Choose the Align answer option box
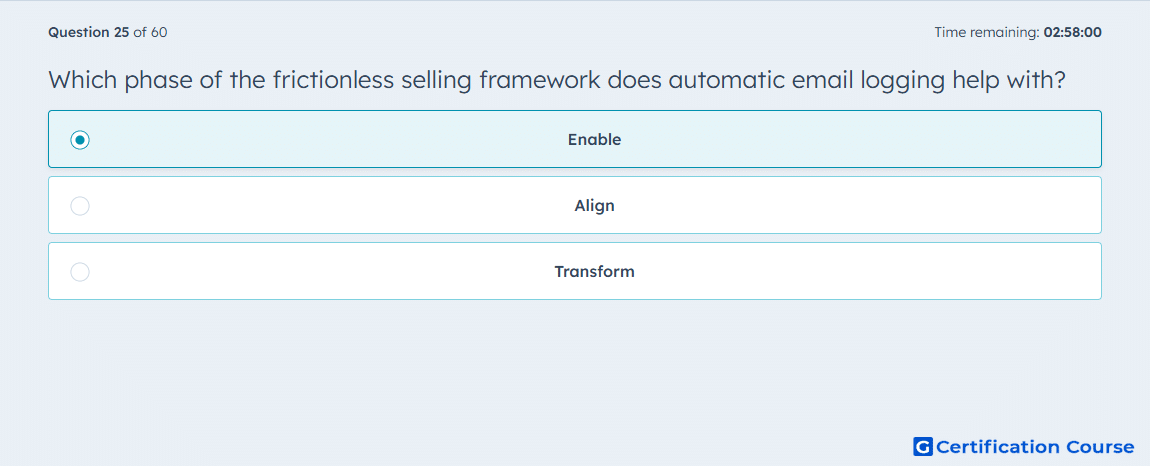1150x466 pixels. 575,205
